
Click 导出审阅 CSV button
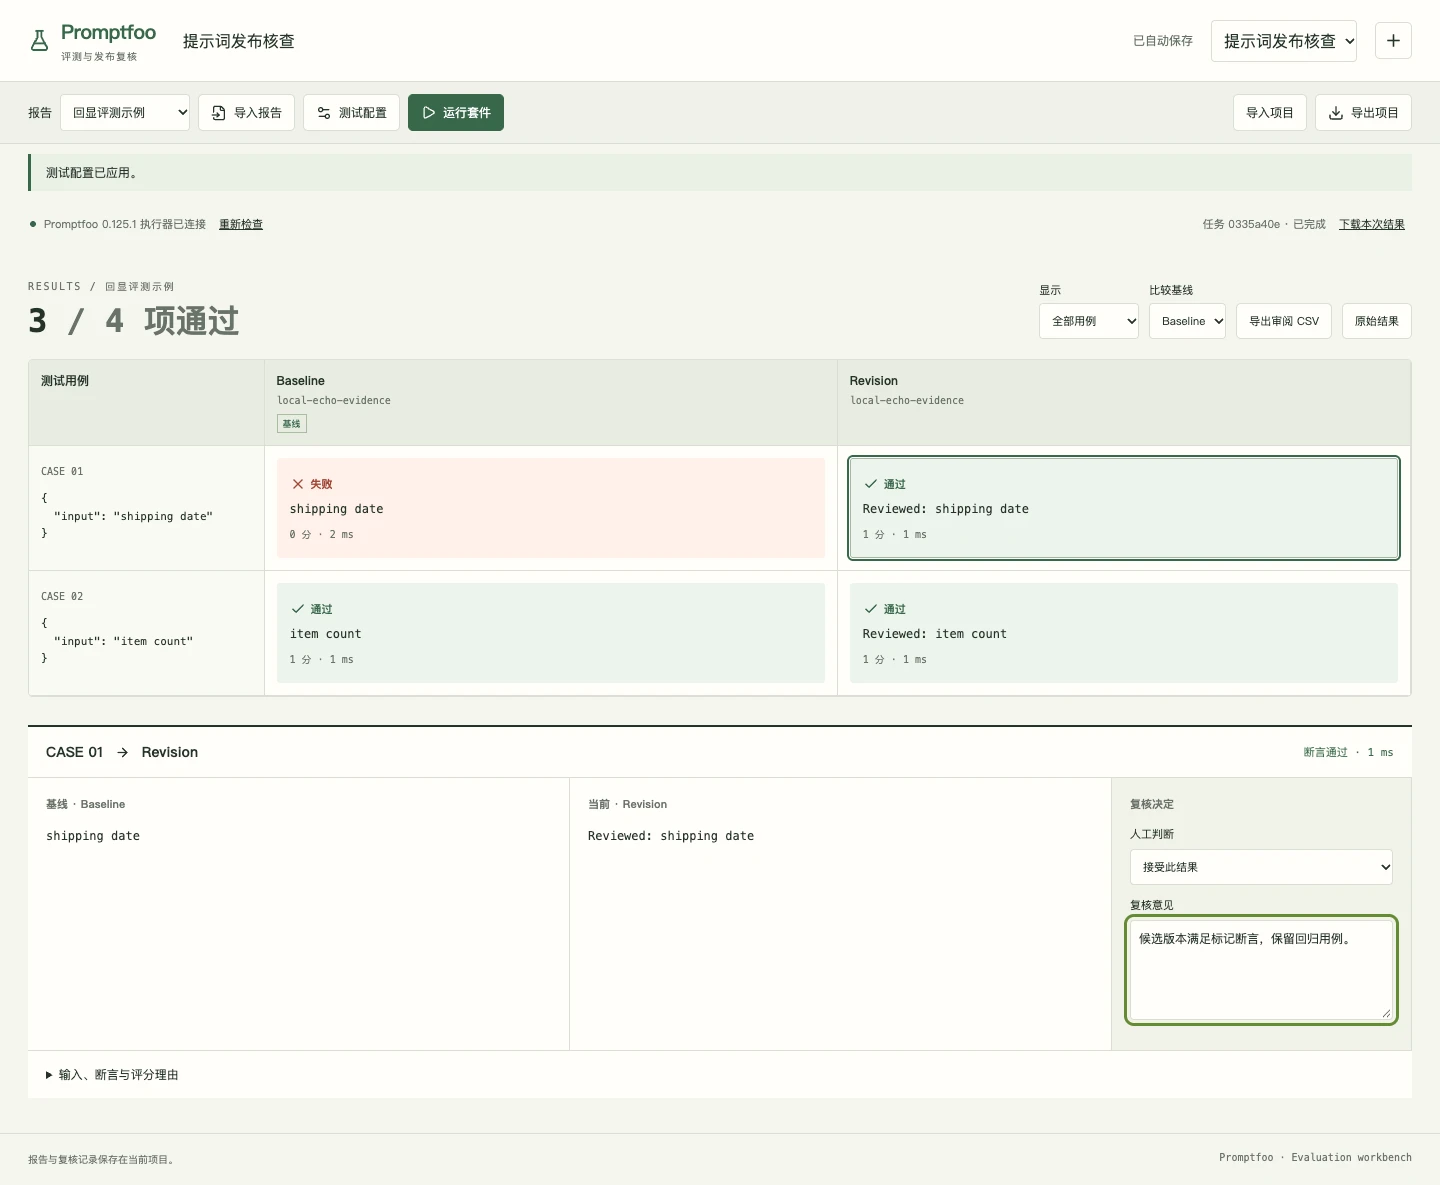coord(1284,321)
